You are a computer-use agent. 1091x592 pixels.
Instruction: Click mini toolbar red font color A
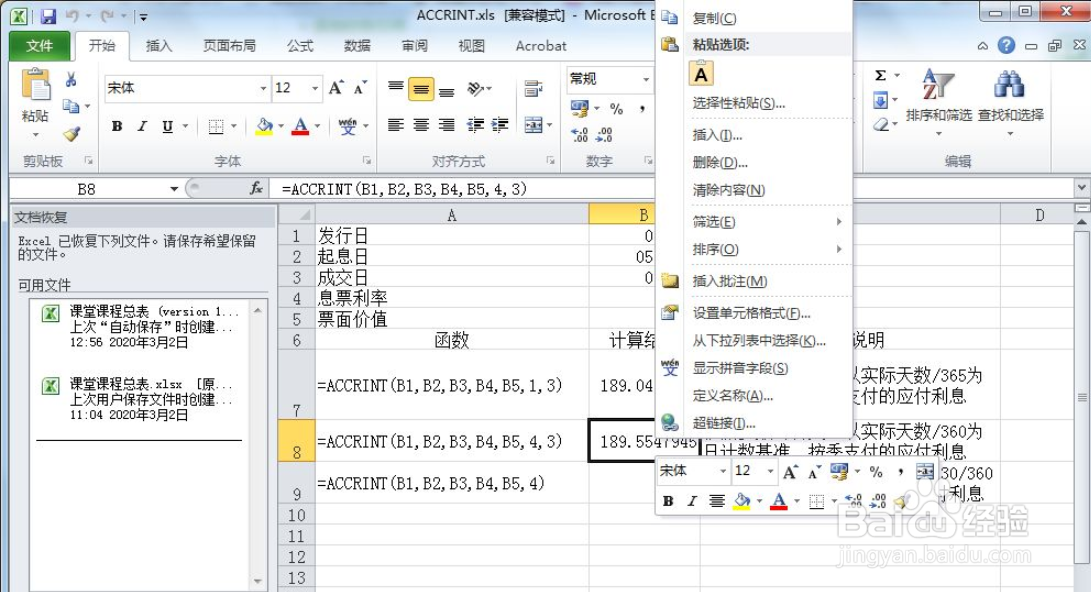point(779,501)
